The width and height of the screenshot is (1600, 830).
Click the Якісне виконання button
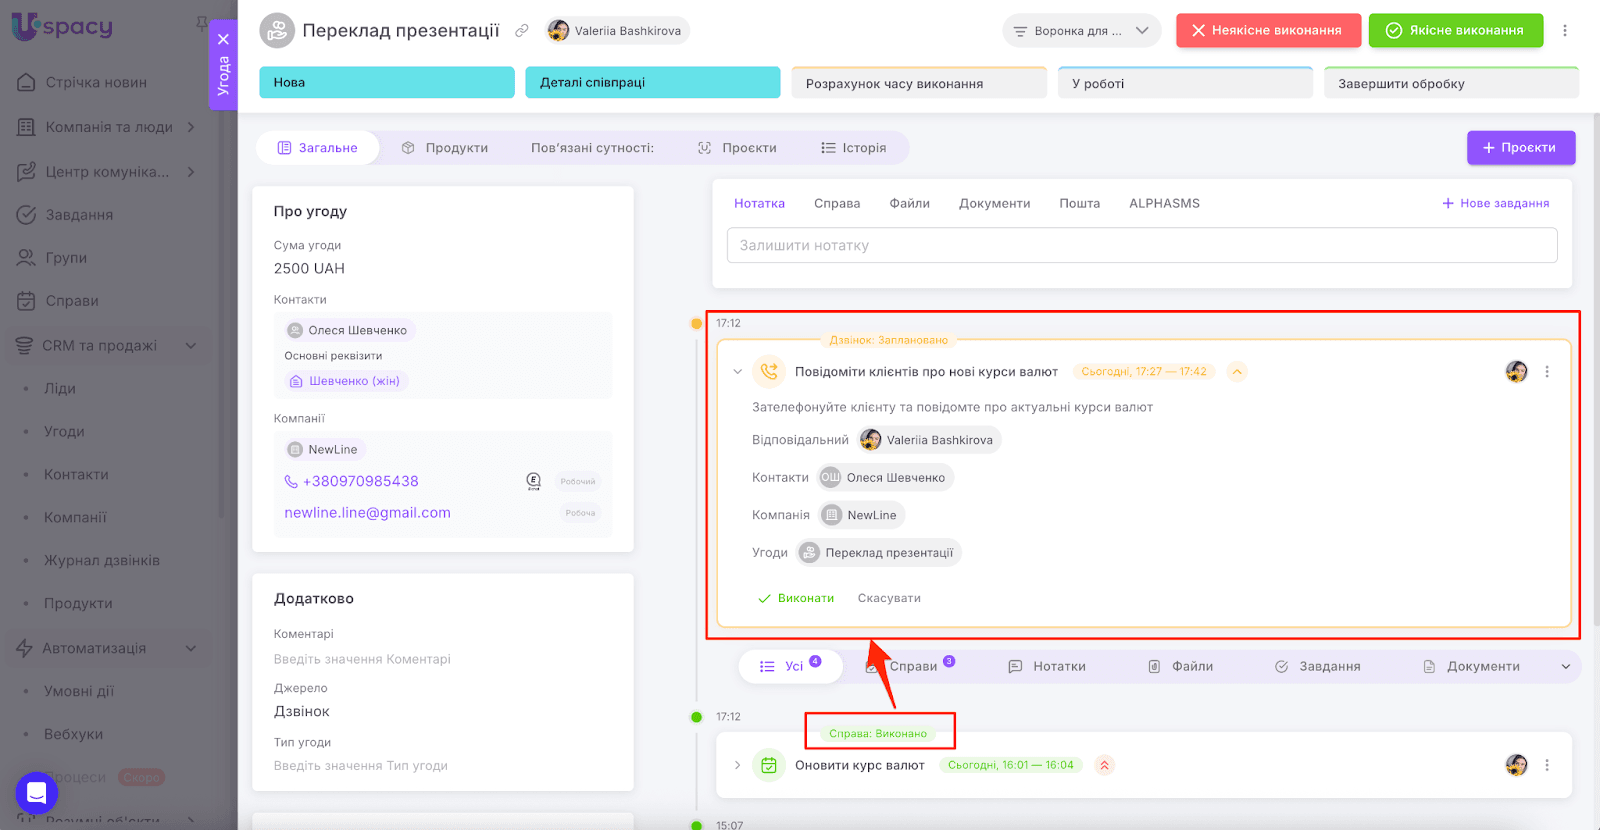pos(1455,31)
